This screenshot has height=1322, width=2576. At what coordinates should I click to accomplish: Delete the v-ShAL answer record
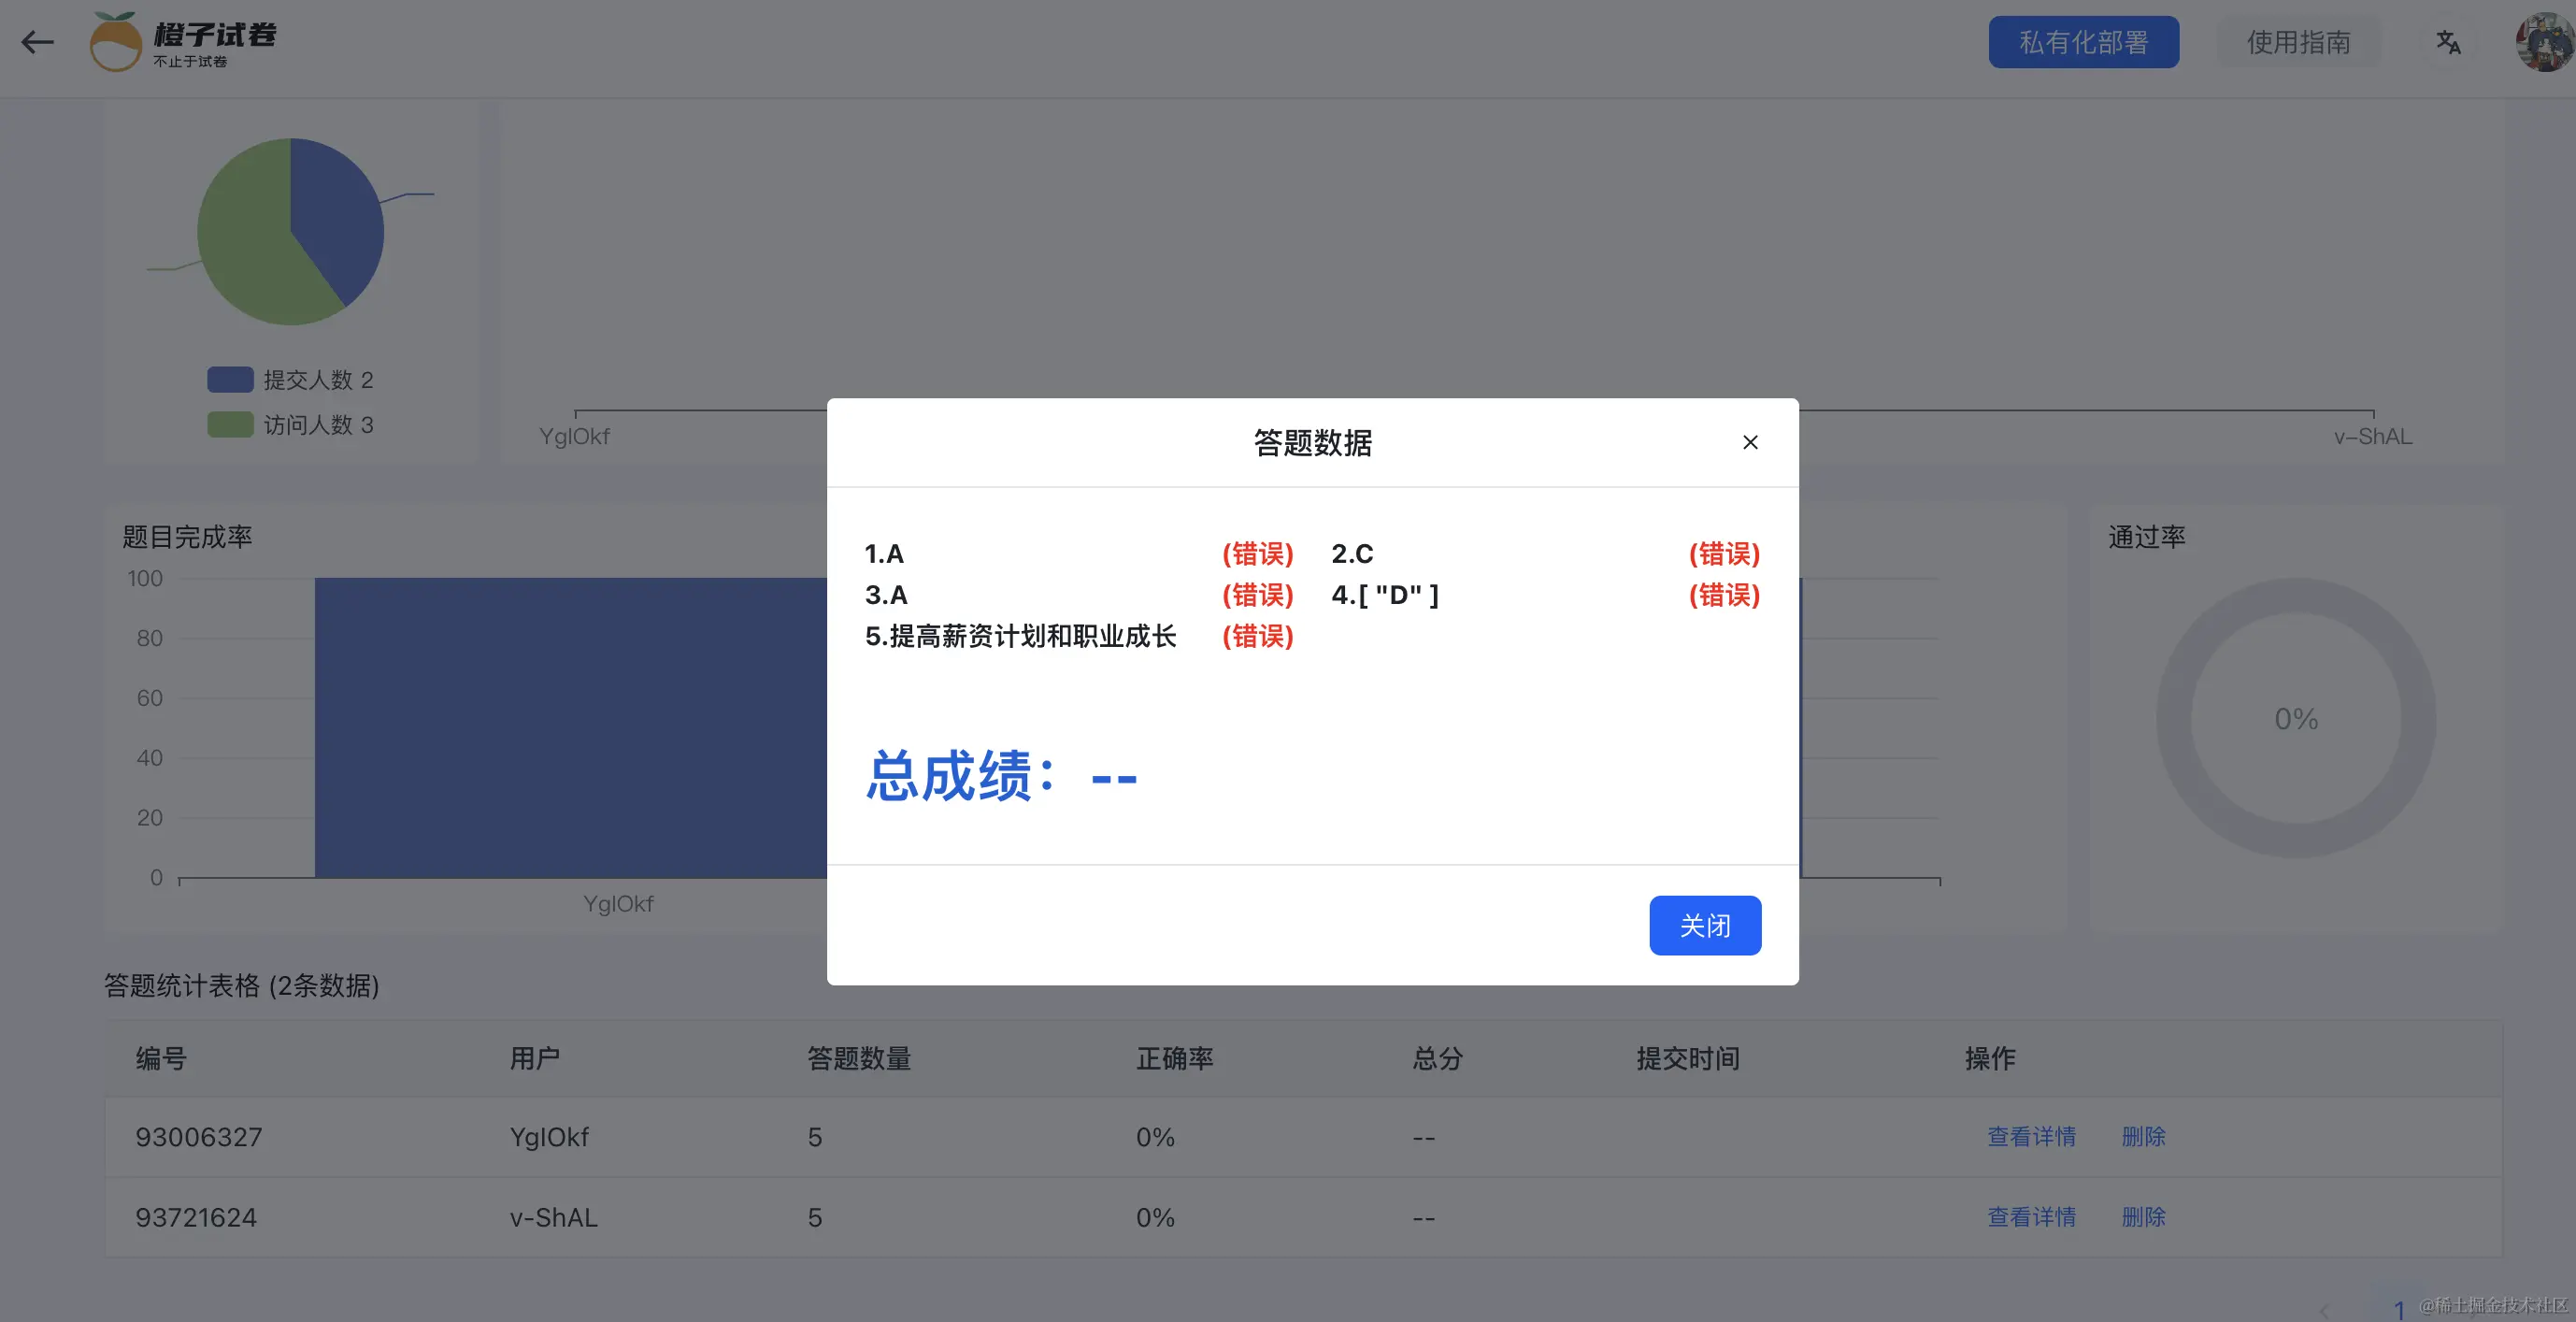[x=2143, y=1217]
